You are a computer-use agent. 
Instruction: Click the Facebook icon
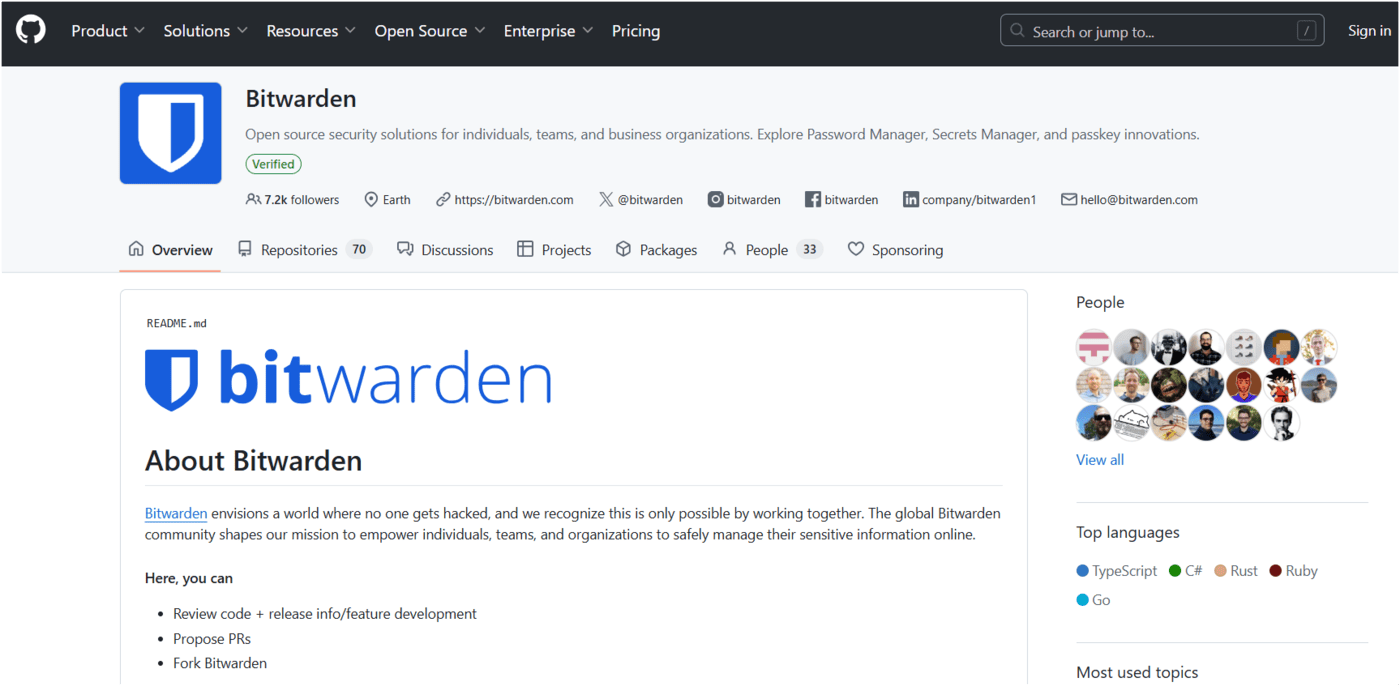tap(813, 200)
